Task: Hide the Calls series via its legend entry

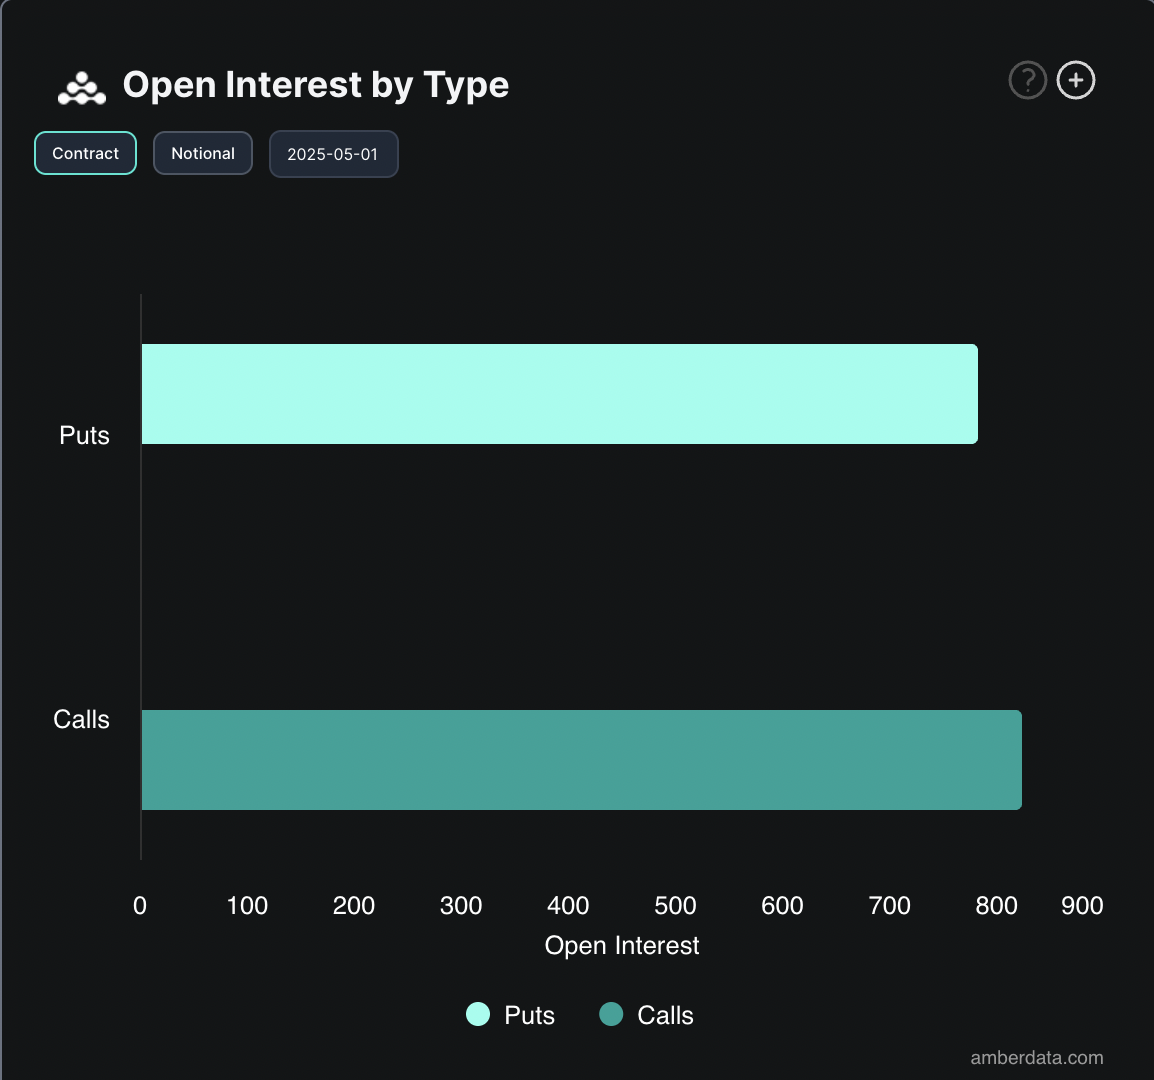Action: point(647,1014)
